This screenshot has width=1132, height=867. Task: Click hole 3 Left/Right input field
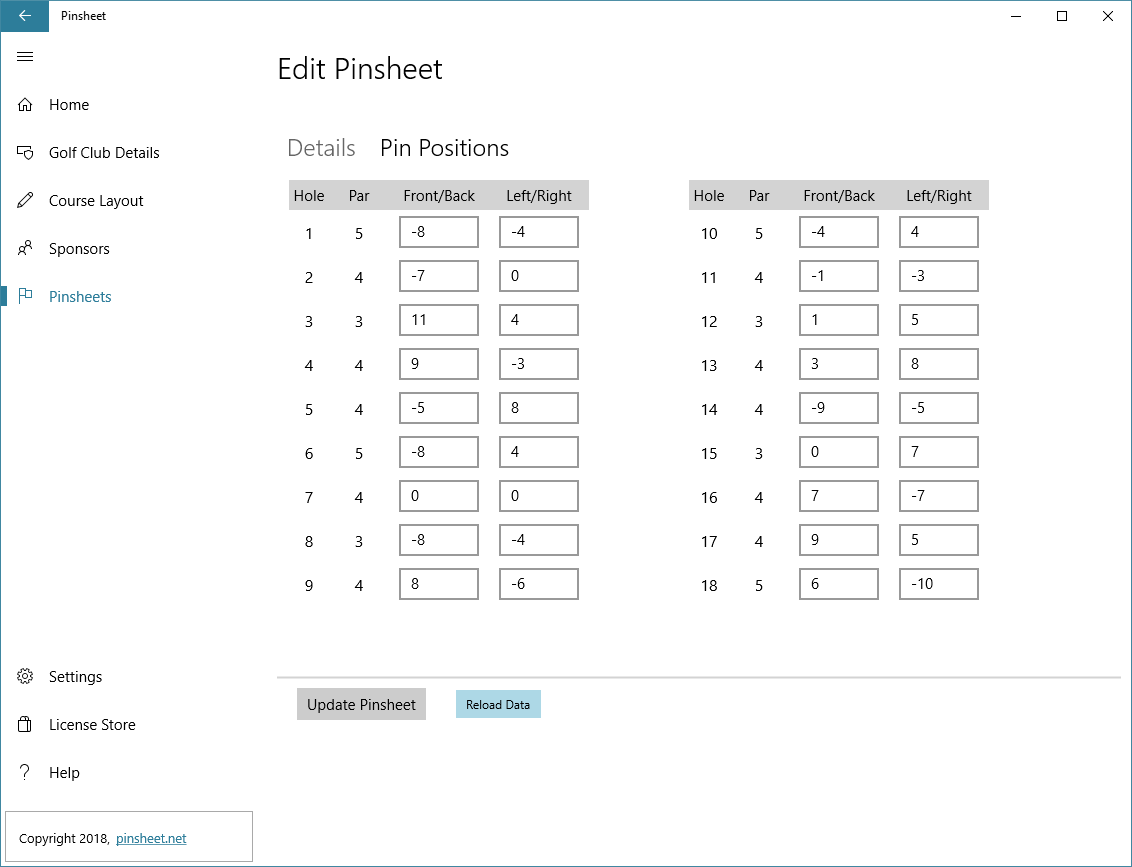(x=539, y=320)
